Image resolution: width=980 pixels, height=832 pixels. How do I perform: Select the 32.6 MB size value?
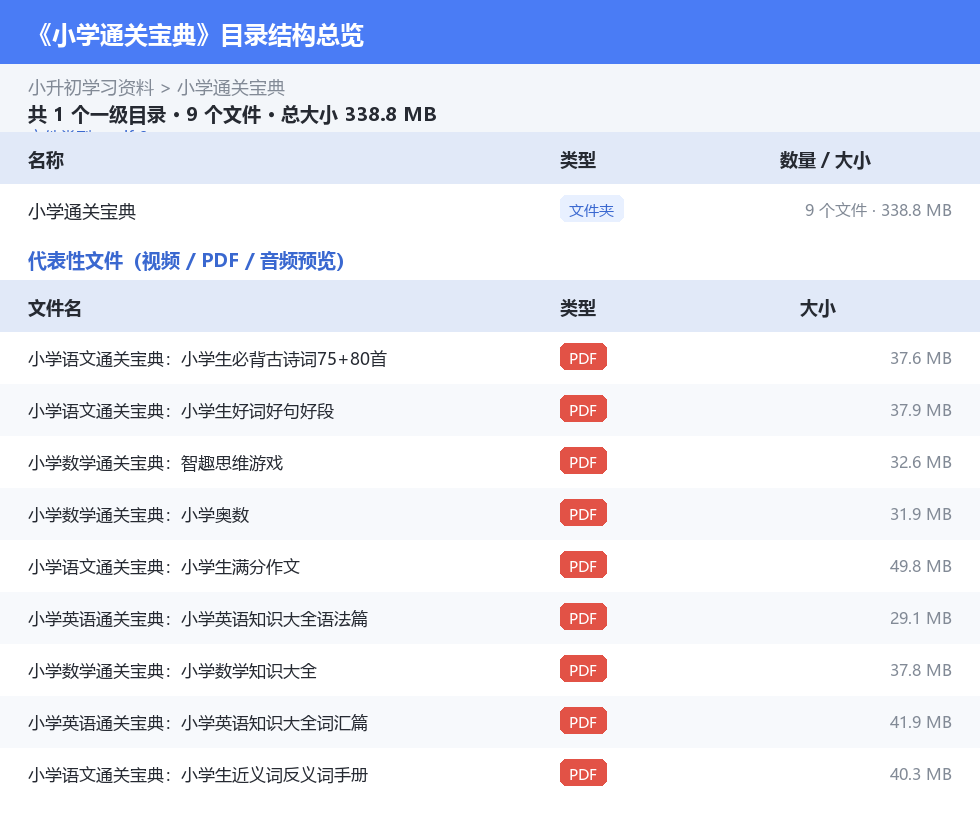pyautogui.click(x=921, y=462)
